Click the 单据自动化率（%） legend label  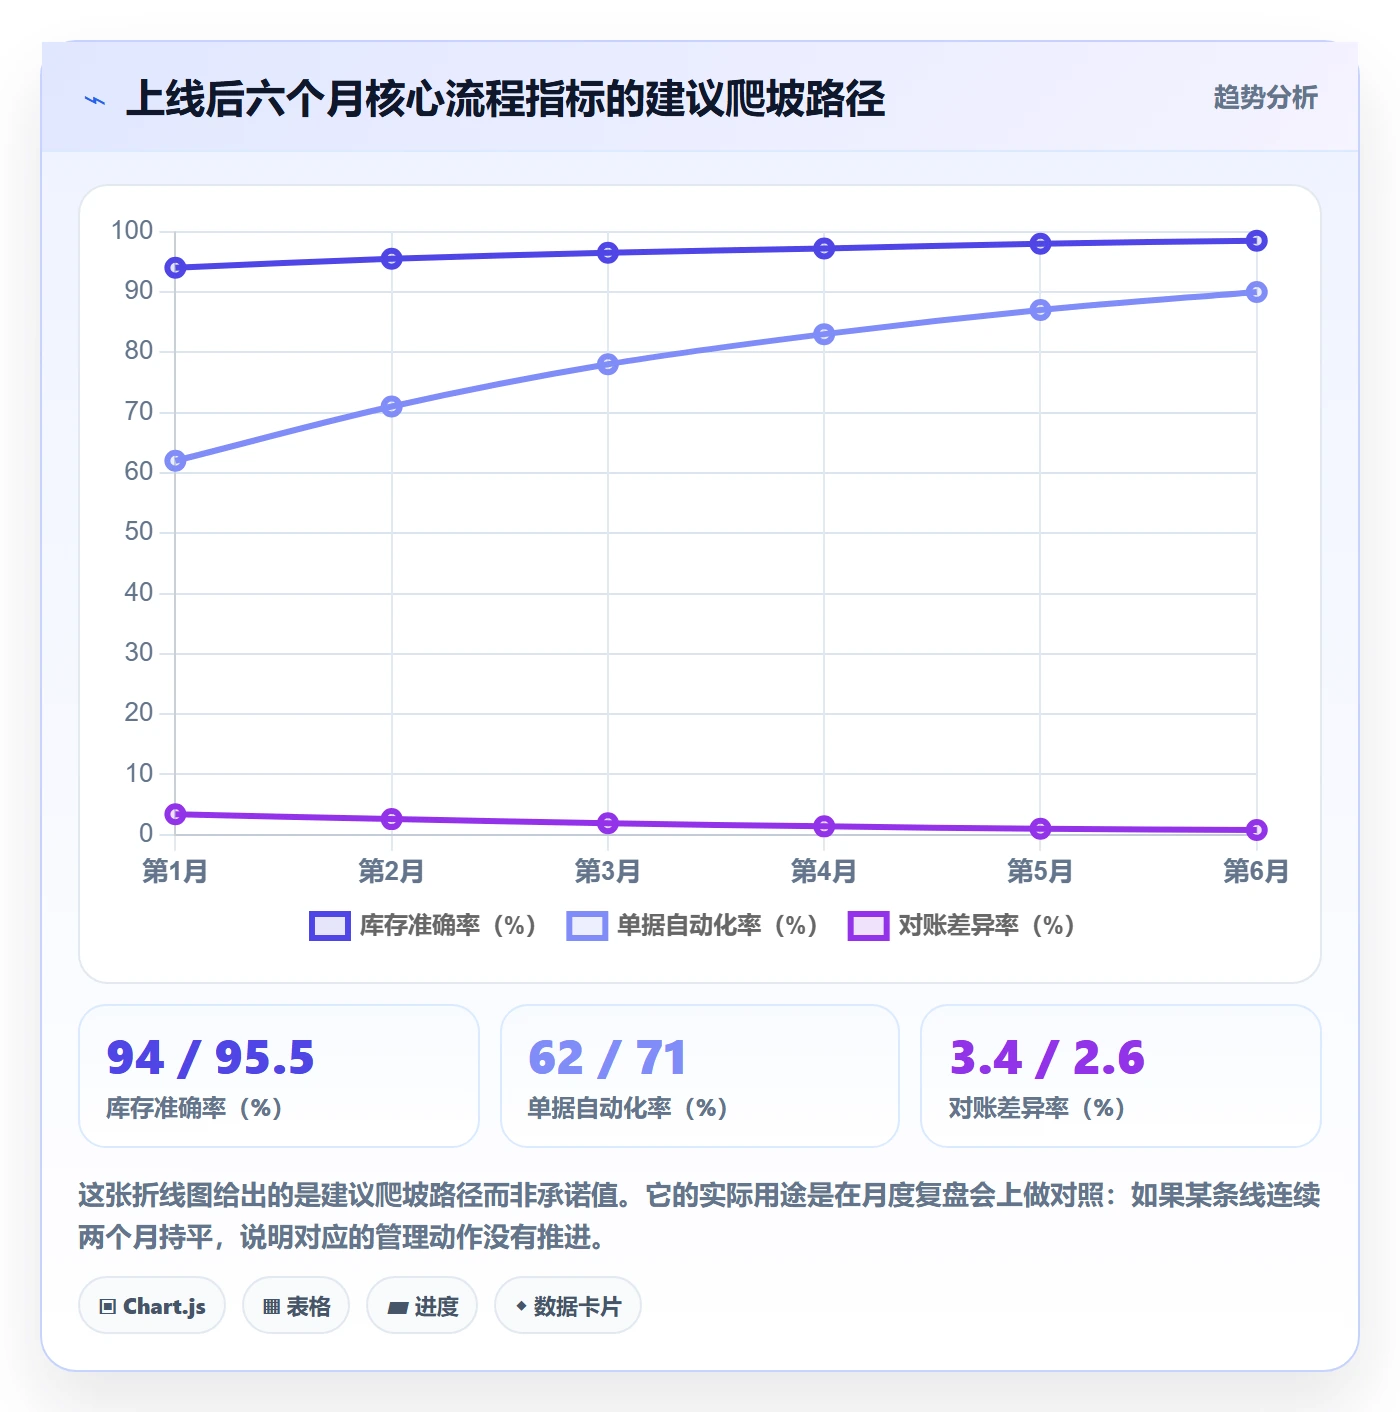(718, 926)
